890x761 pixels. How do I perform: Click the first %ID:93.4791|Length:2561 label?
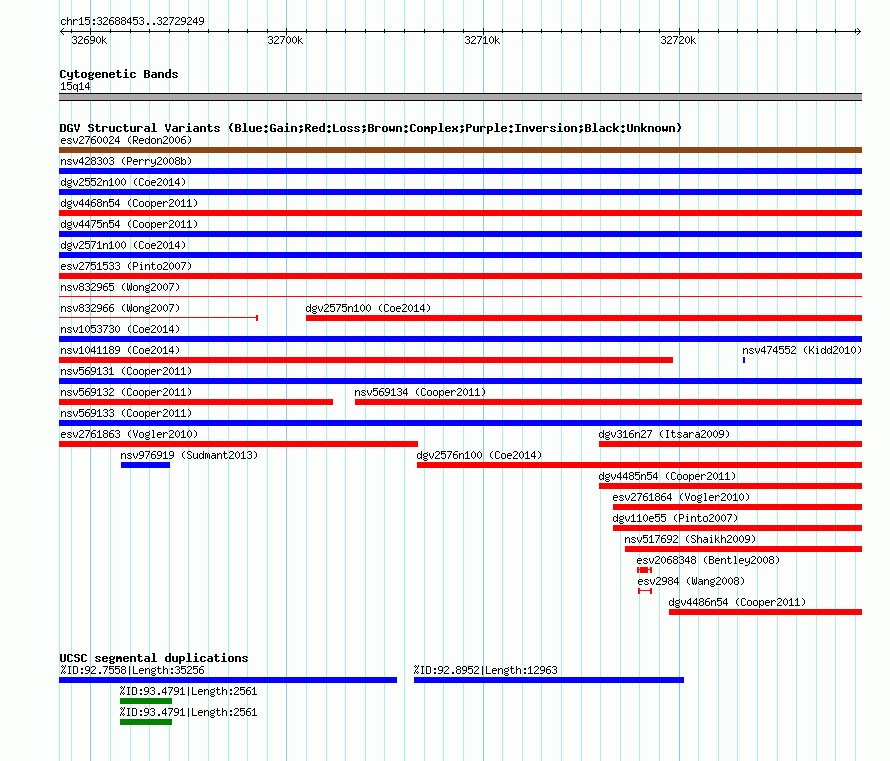click(x=188, y=691)
